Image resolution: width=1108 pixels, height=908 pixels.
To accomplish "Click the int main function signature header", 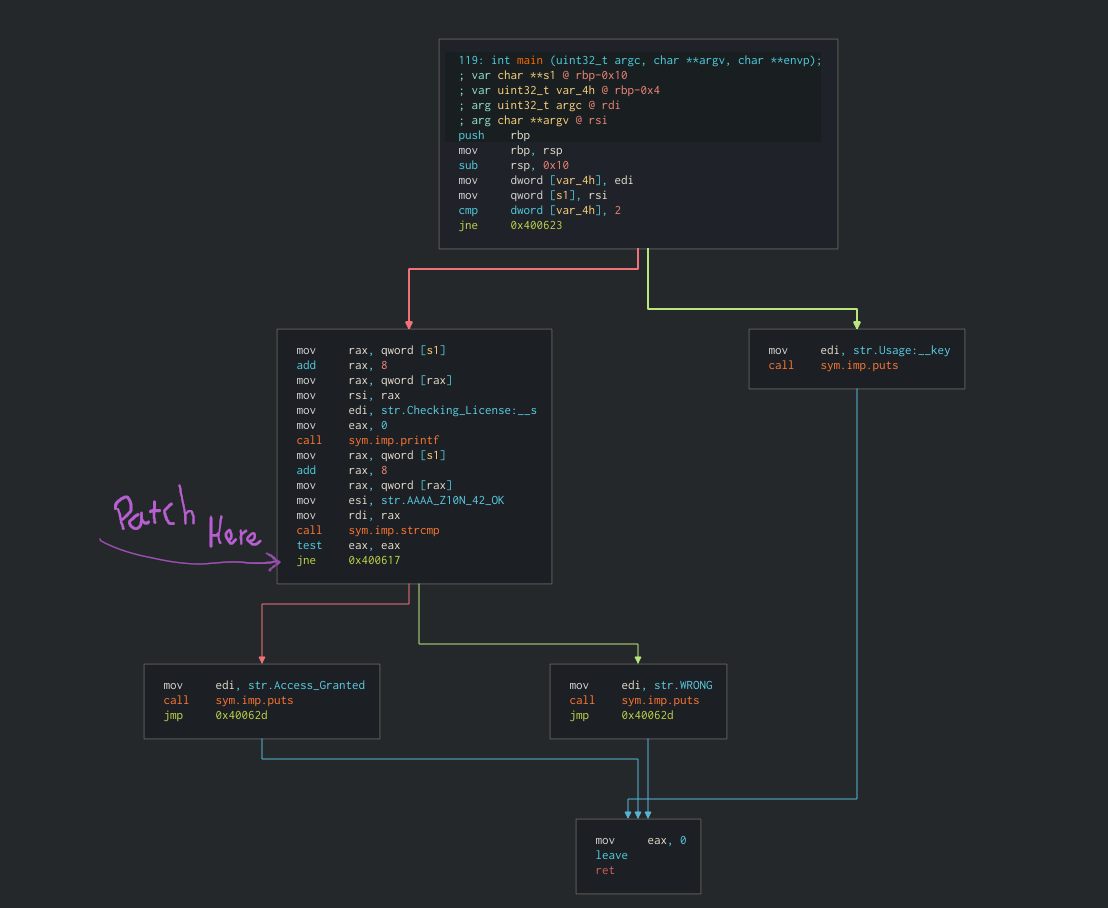I will [639, 60].
